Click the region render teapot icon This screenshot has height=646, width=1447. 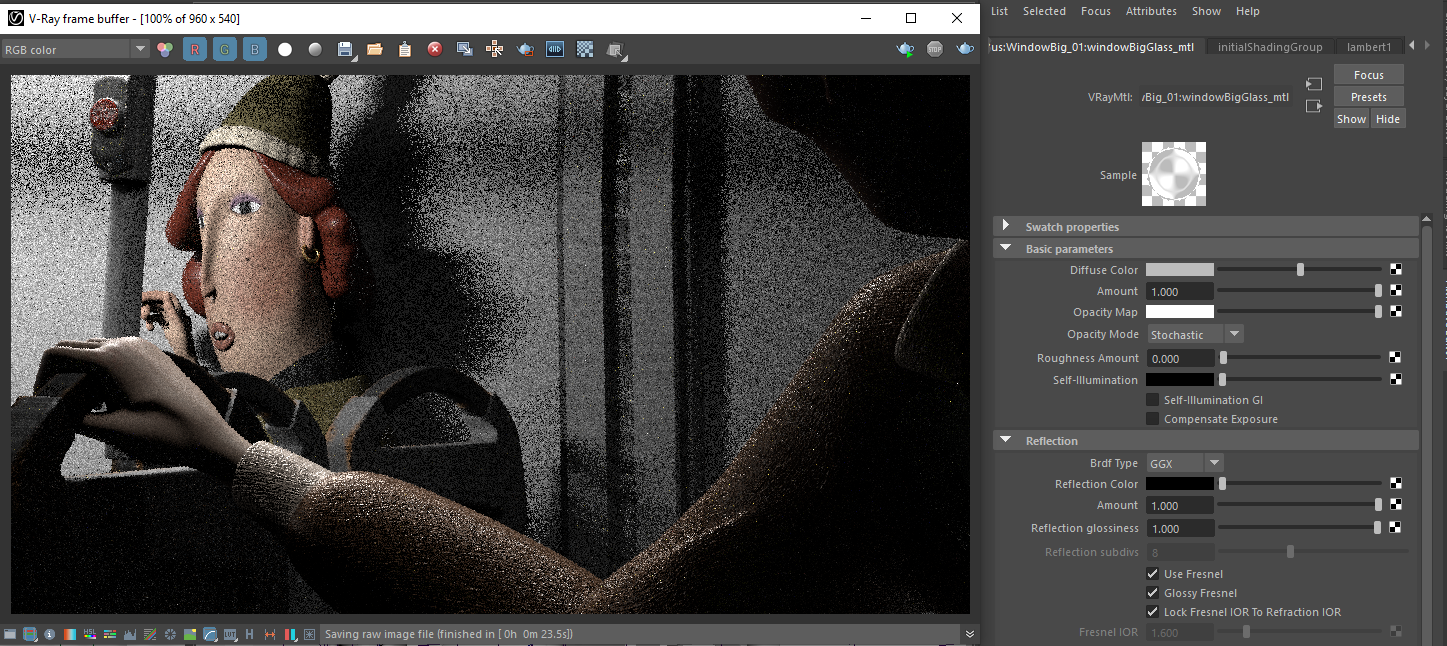click(525, 49)
